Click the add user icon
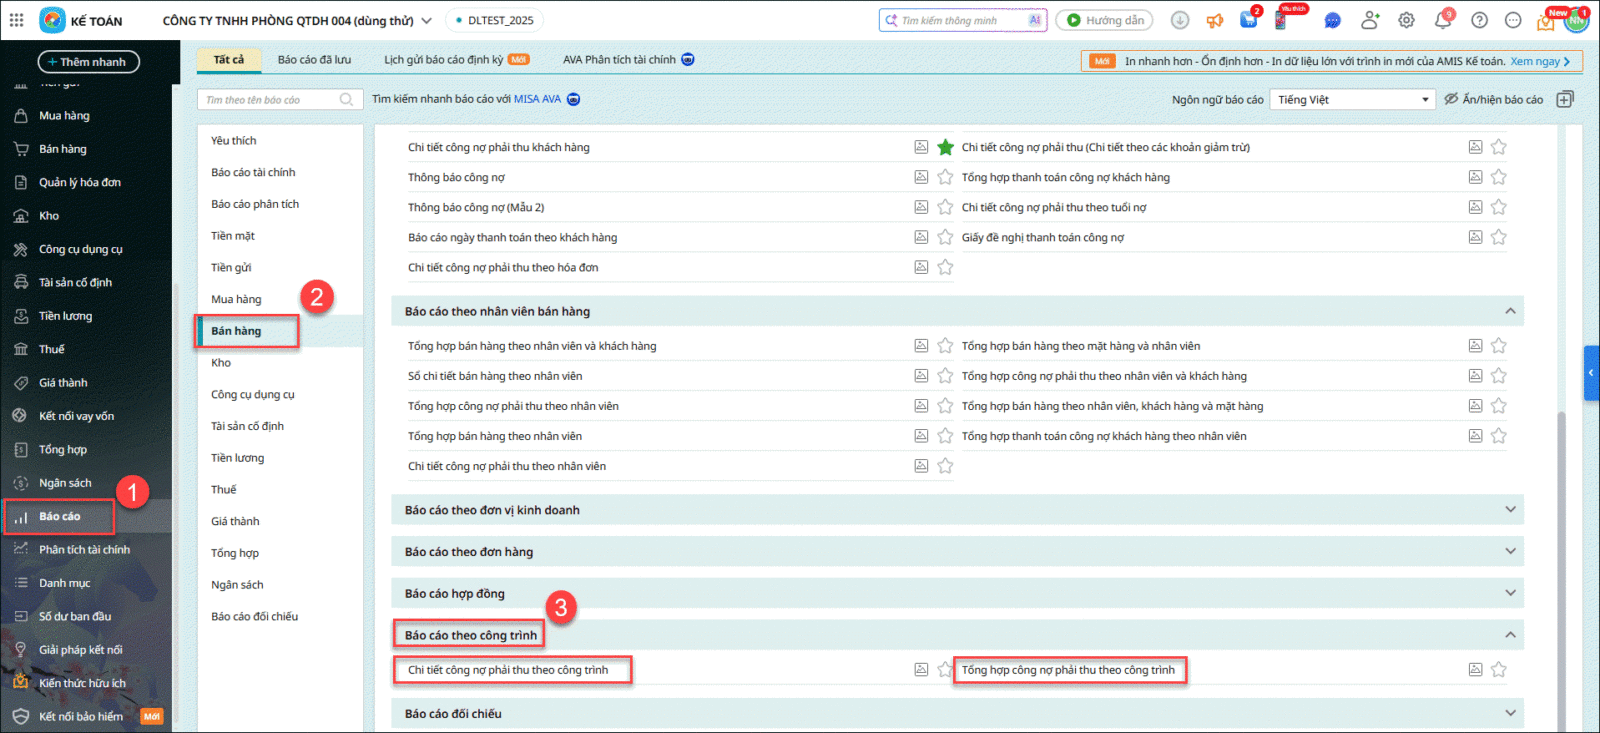The height and width of the screenshot is (733, 1600). click(1369, 20)
